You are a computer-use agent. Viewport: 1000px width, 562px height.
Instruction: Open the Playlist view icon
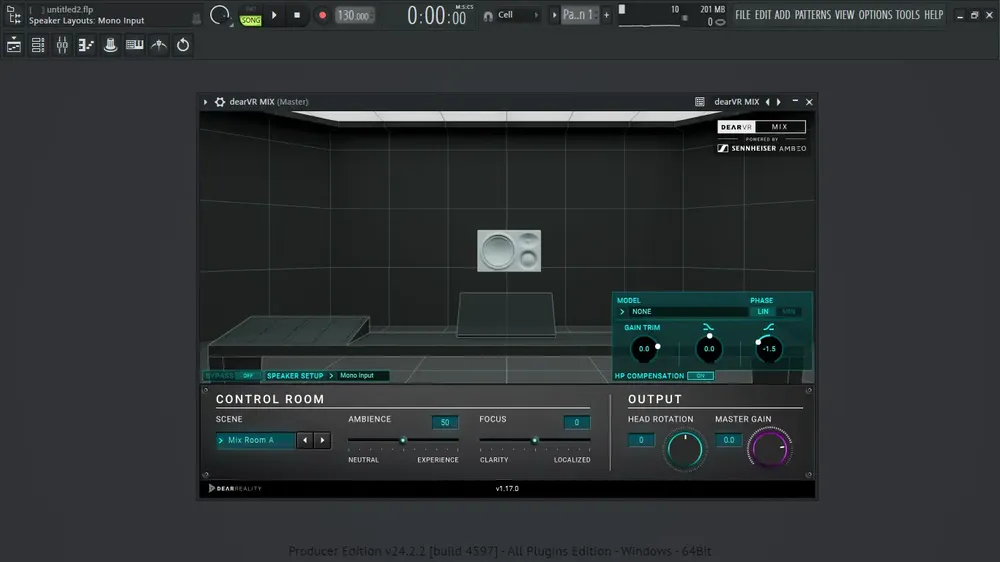pos(13,45)
